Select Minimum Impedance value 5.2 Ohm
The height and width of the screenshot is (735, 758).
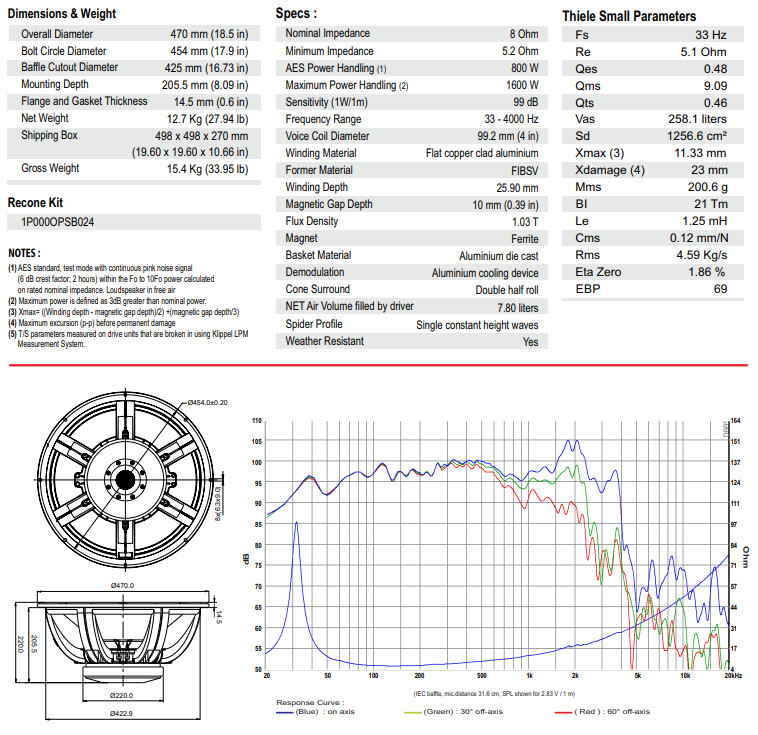pyautogui.click(x=520, y=51)
